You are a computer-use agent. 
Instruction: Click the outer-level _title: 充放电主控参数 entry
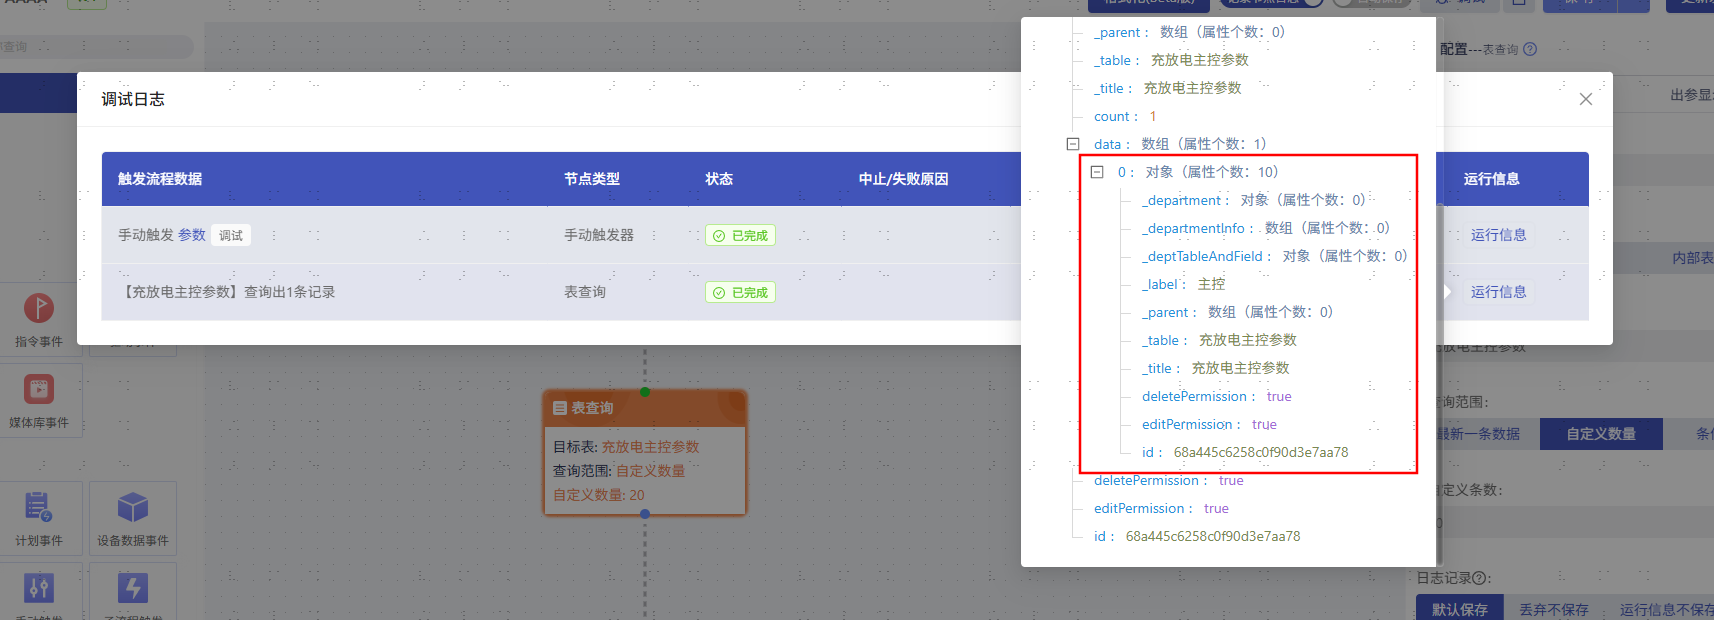pyautogui.click(x=1168, y=88)
